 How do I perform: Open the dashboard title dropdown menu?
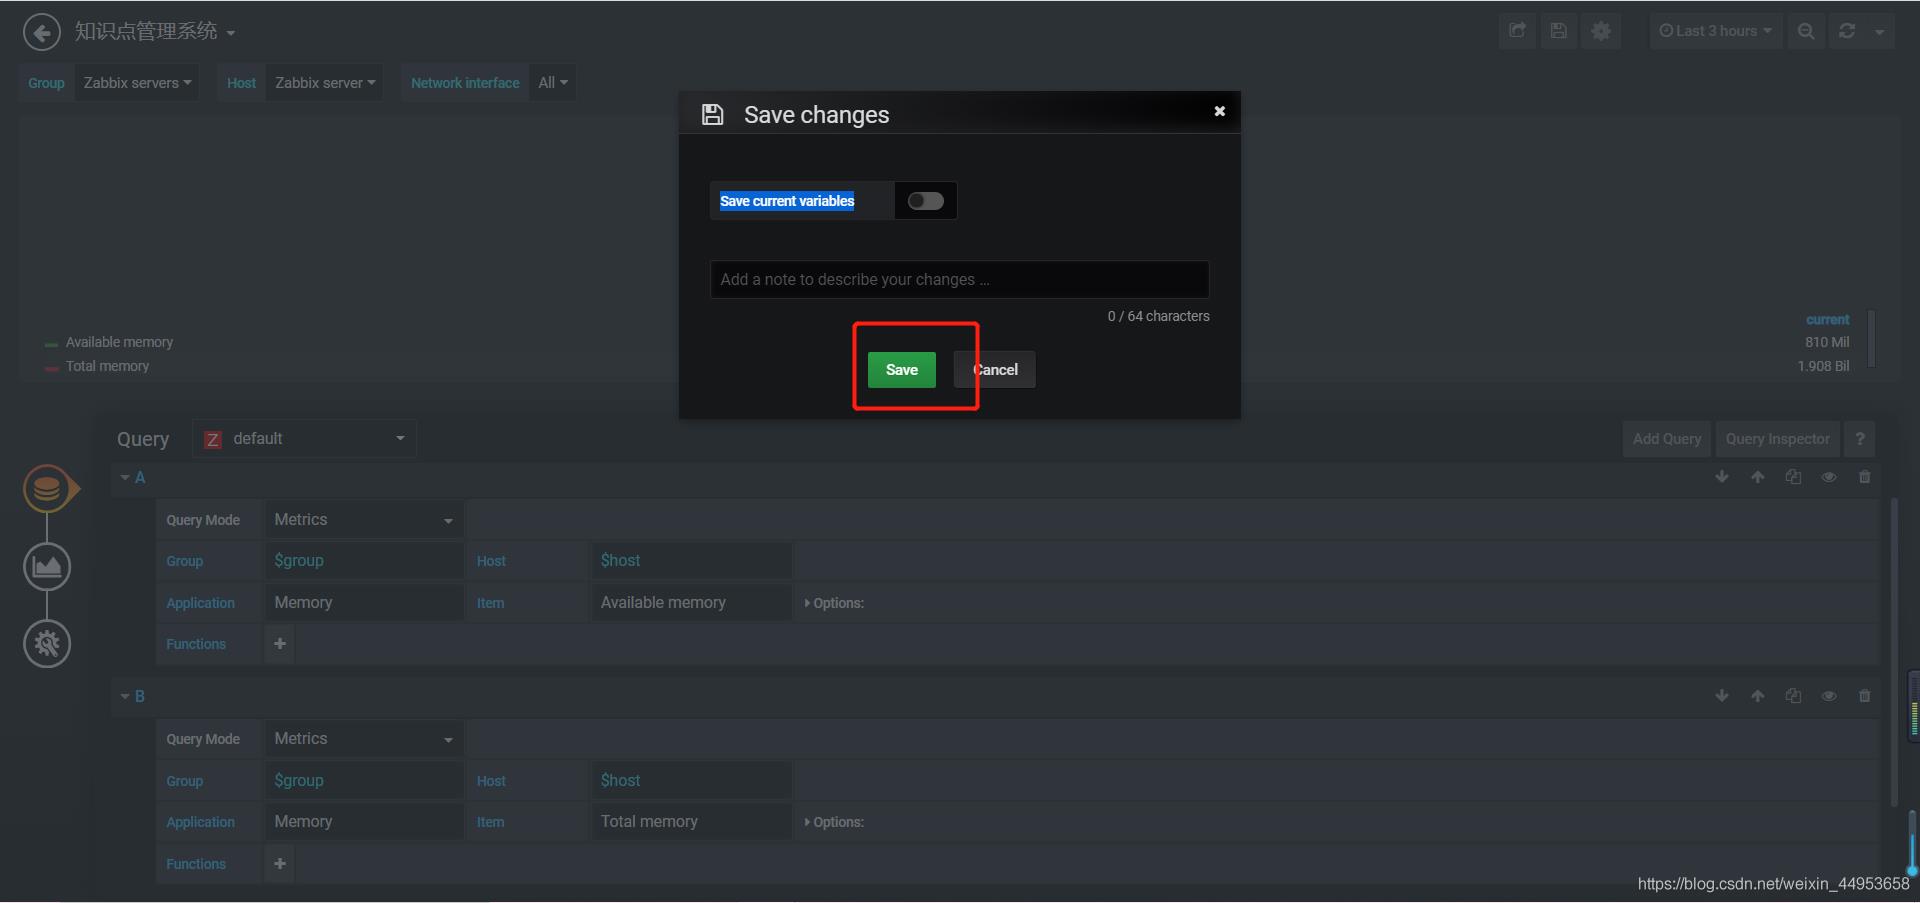[x=155, y=32]
